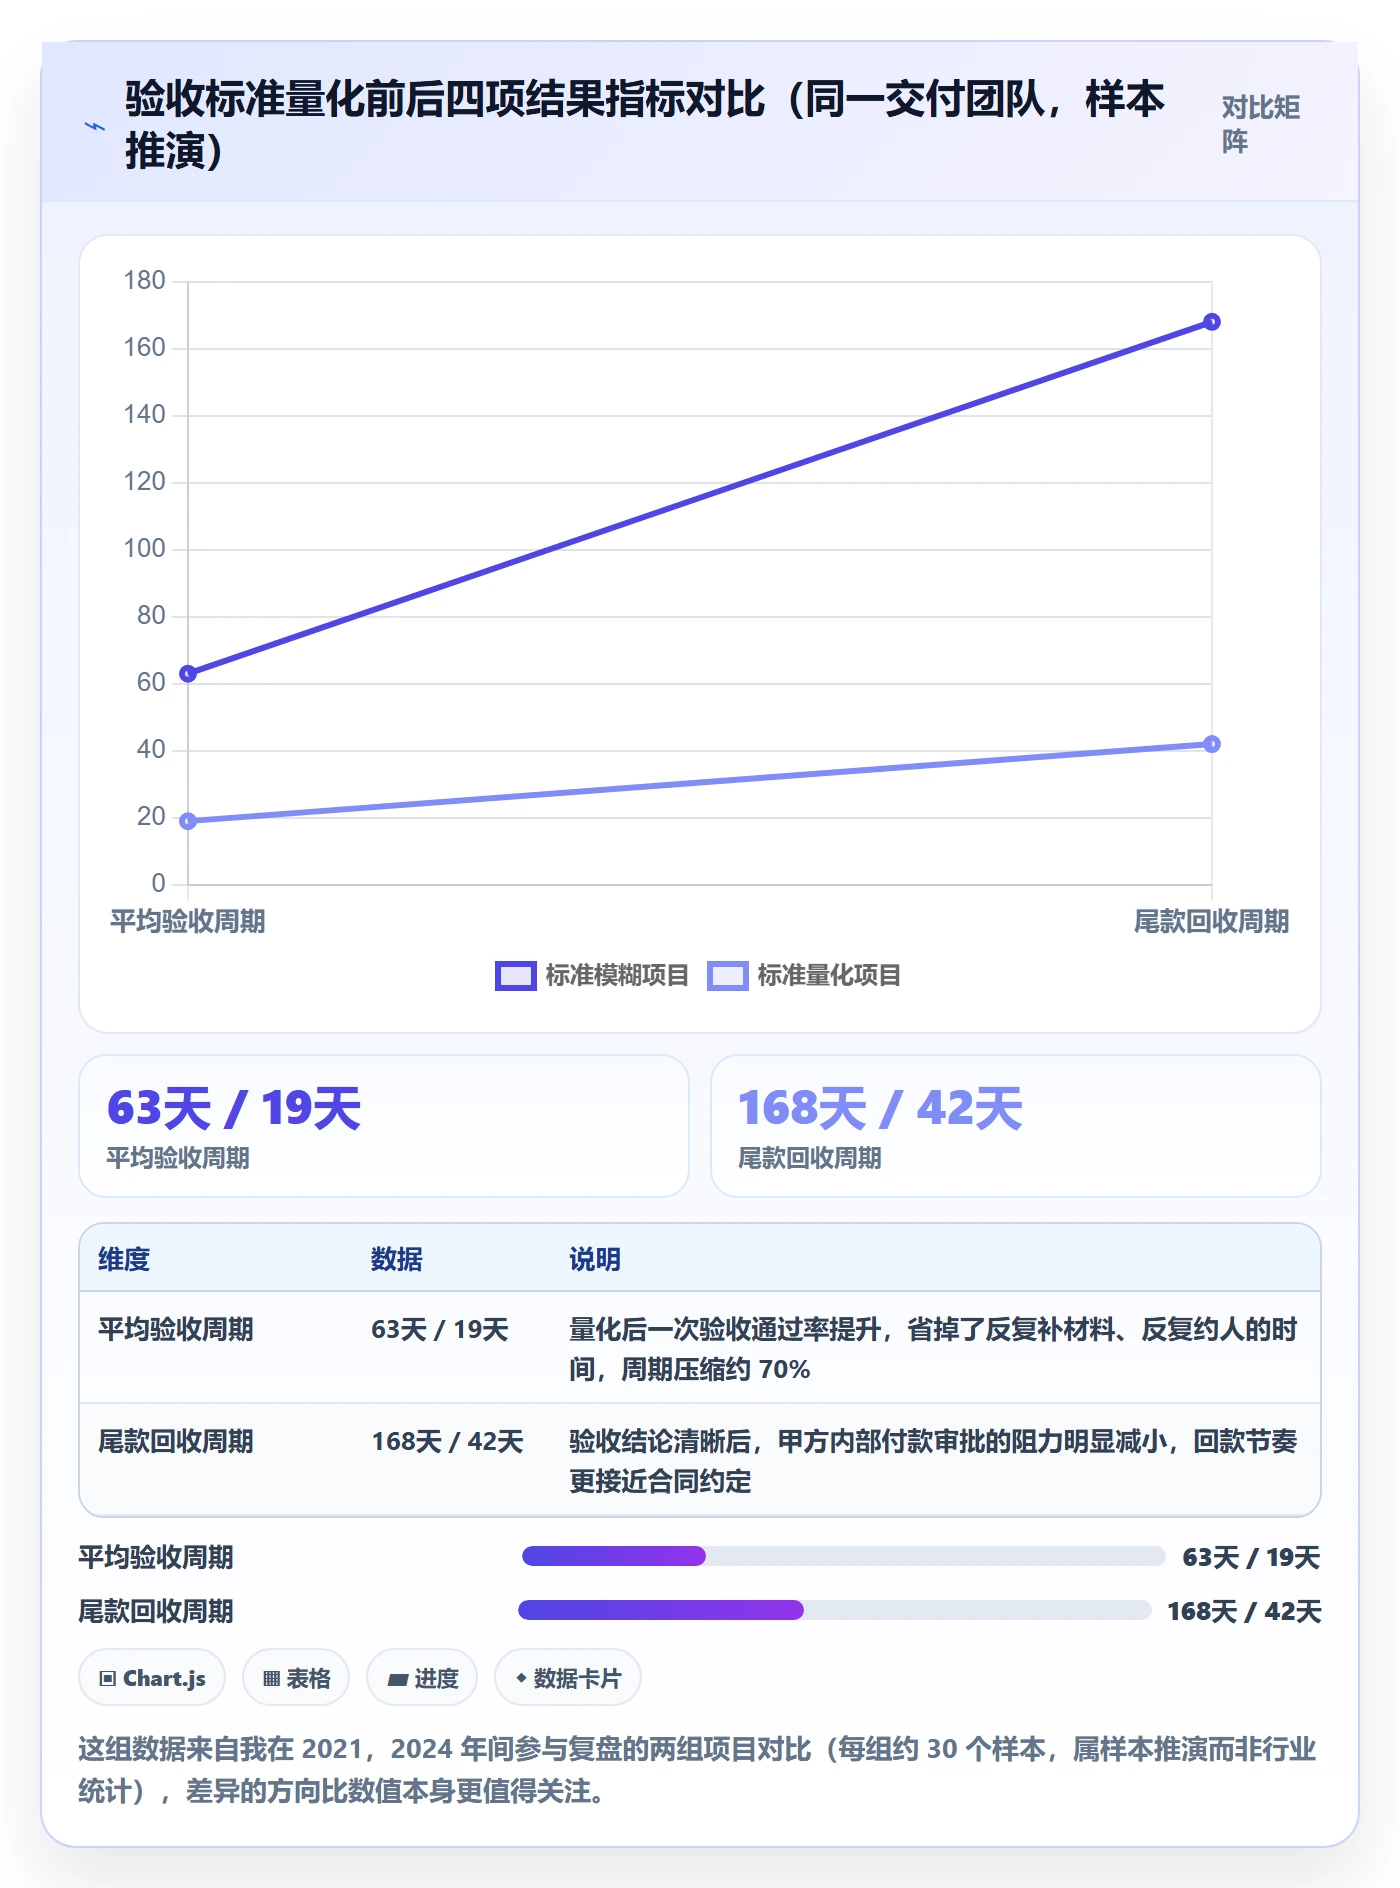The height and width of the screenshot is (1888, 1400).
Task: Select the 平均验收周期 cell in the table
Action: (x=176, y=1329)
